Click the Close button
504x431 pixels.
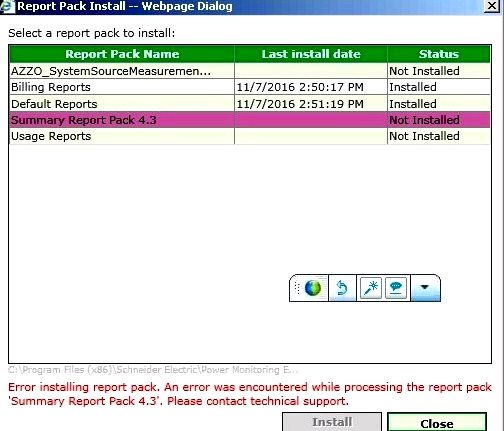437,423
